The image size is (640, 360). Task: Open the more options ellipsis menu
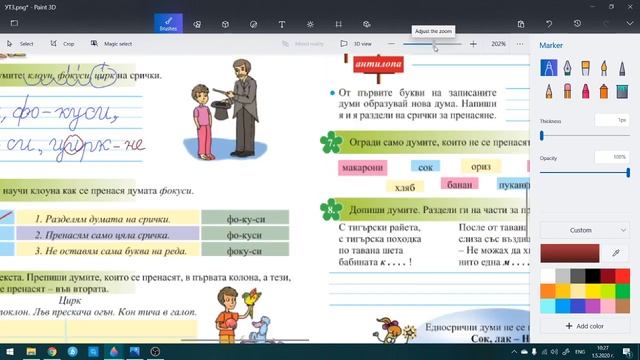click(x=520, y=44)
